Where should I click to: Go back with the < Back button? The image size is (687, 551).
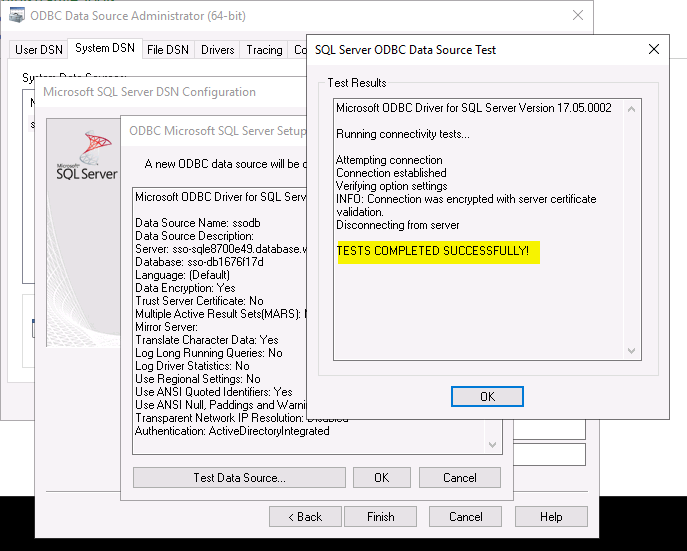(304, 517)
